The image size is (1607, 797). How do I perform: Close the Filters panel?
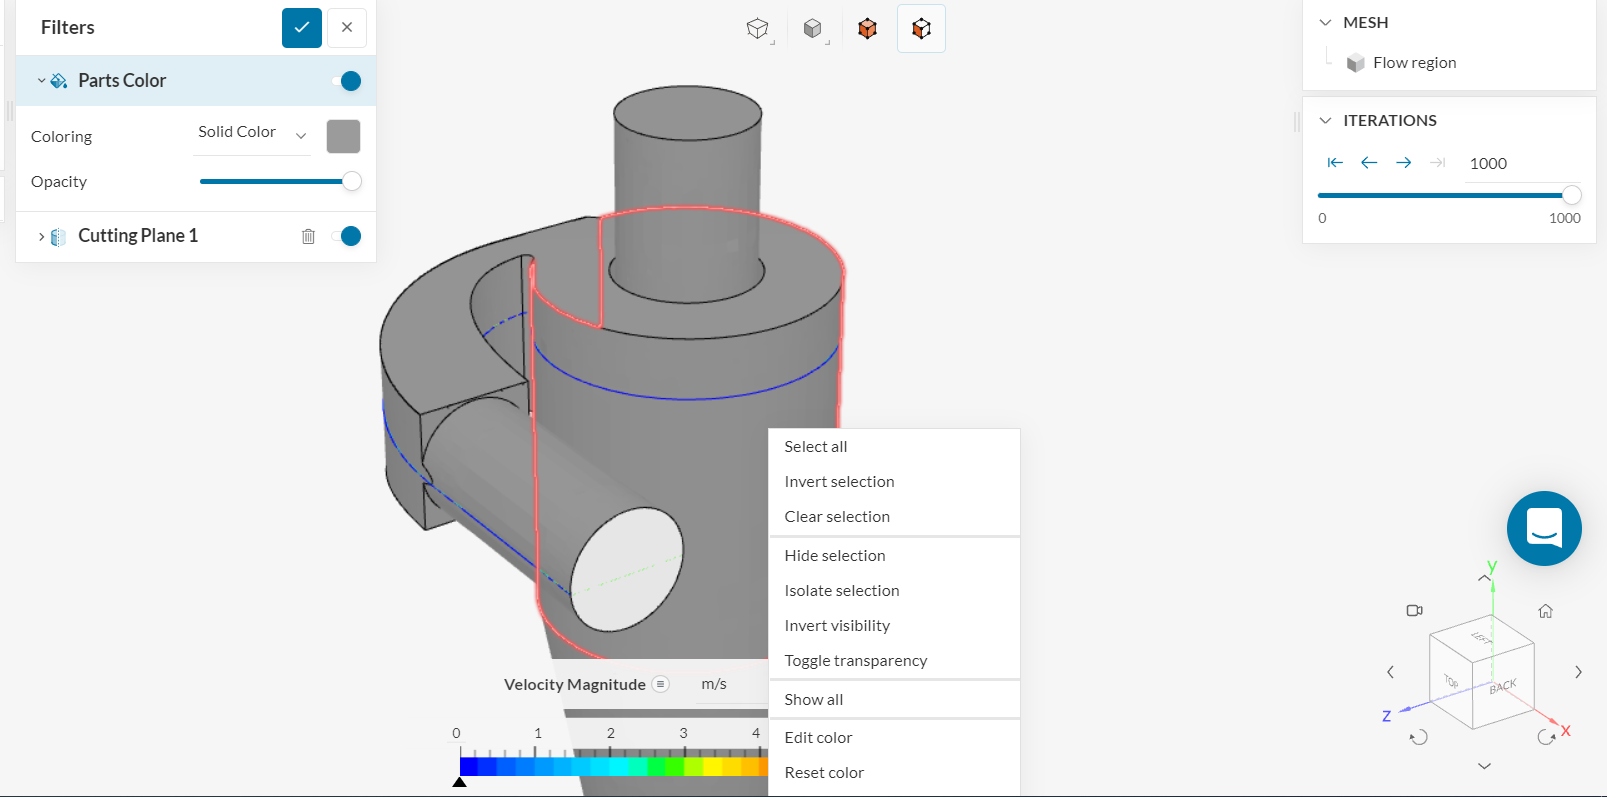[x=346, y=28]
